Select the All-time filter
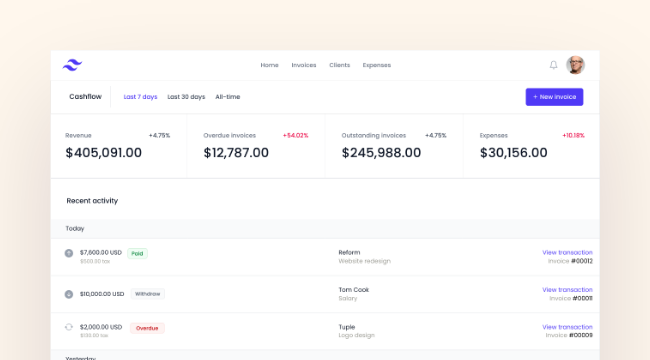 pos(228,97)
